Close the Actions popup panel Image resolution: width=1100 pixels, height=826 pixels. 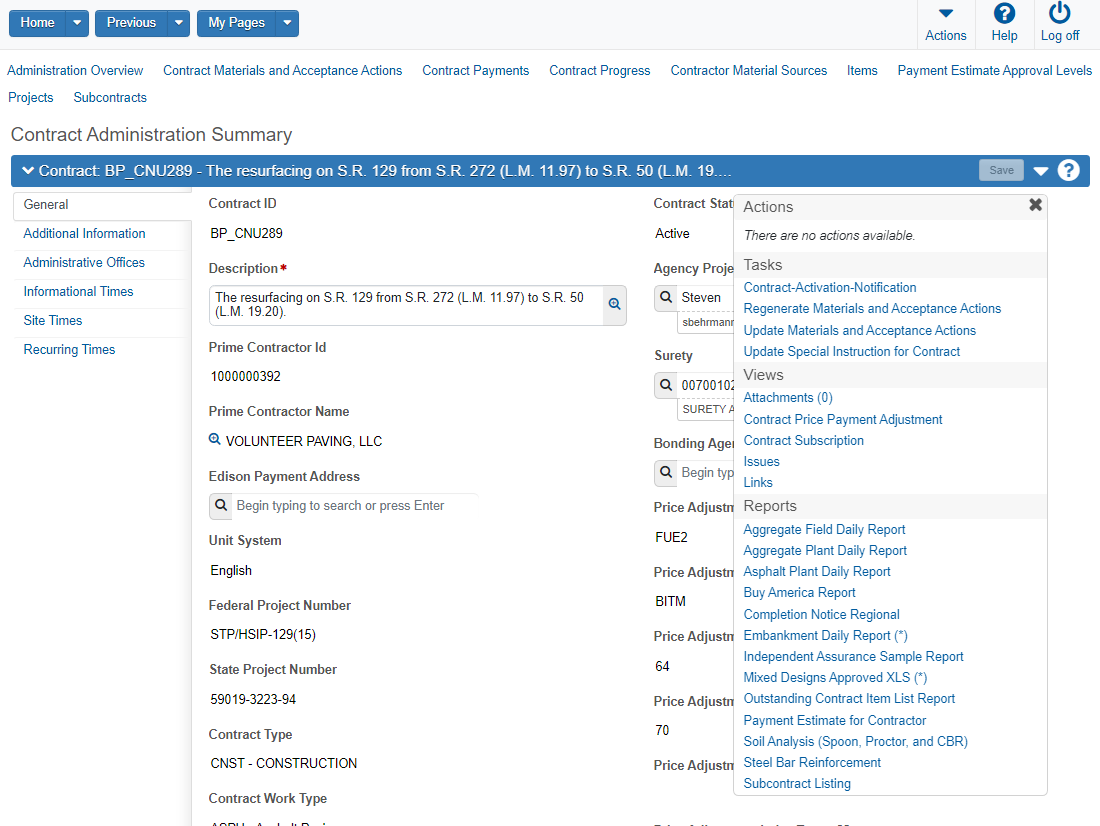1035,205
